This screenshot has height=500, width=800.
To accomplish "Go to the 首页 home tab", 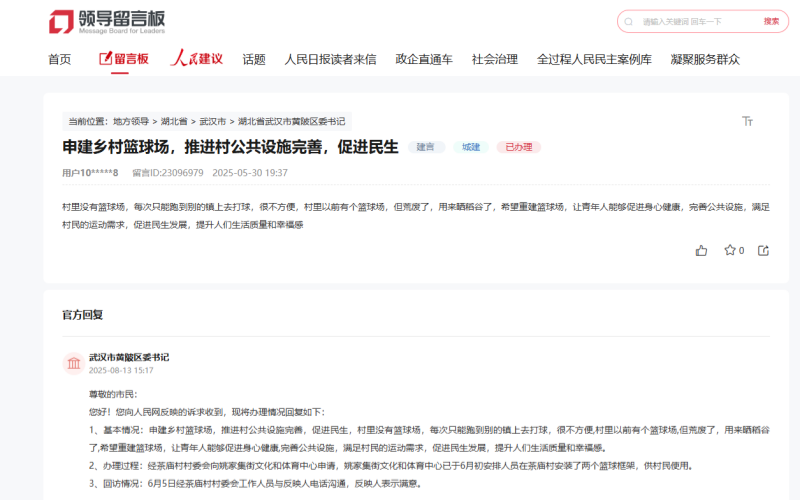I will [60, 60].
